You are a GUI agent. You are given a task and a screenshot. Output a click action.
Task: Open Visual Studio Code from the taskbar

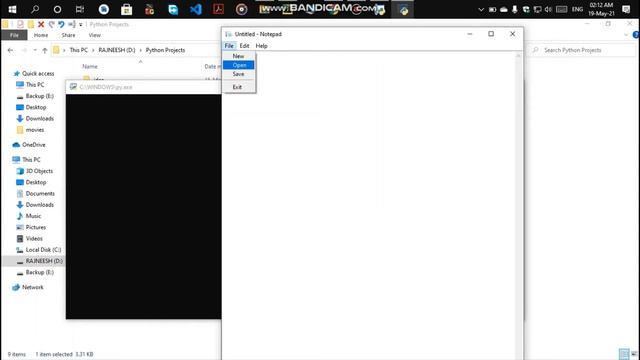(x=196, y=9)
